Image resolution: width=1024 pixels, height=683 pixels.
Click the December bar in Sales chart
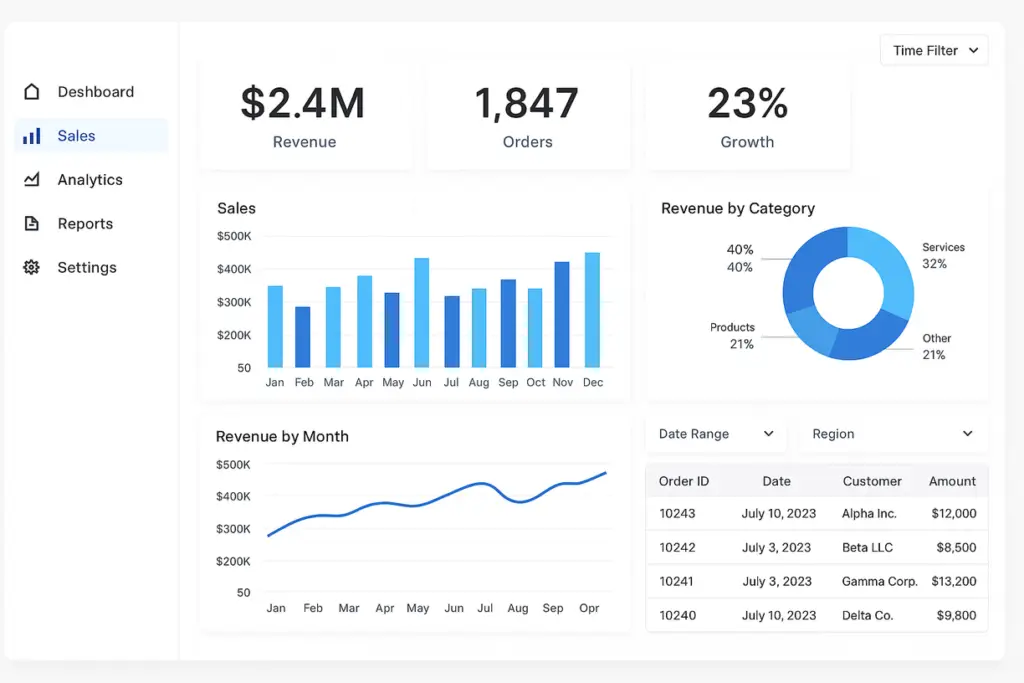[x=592, y=310]
